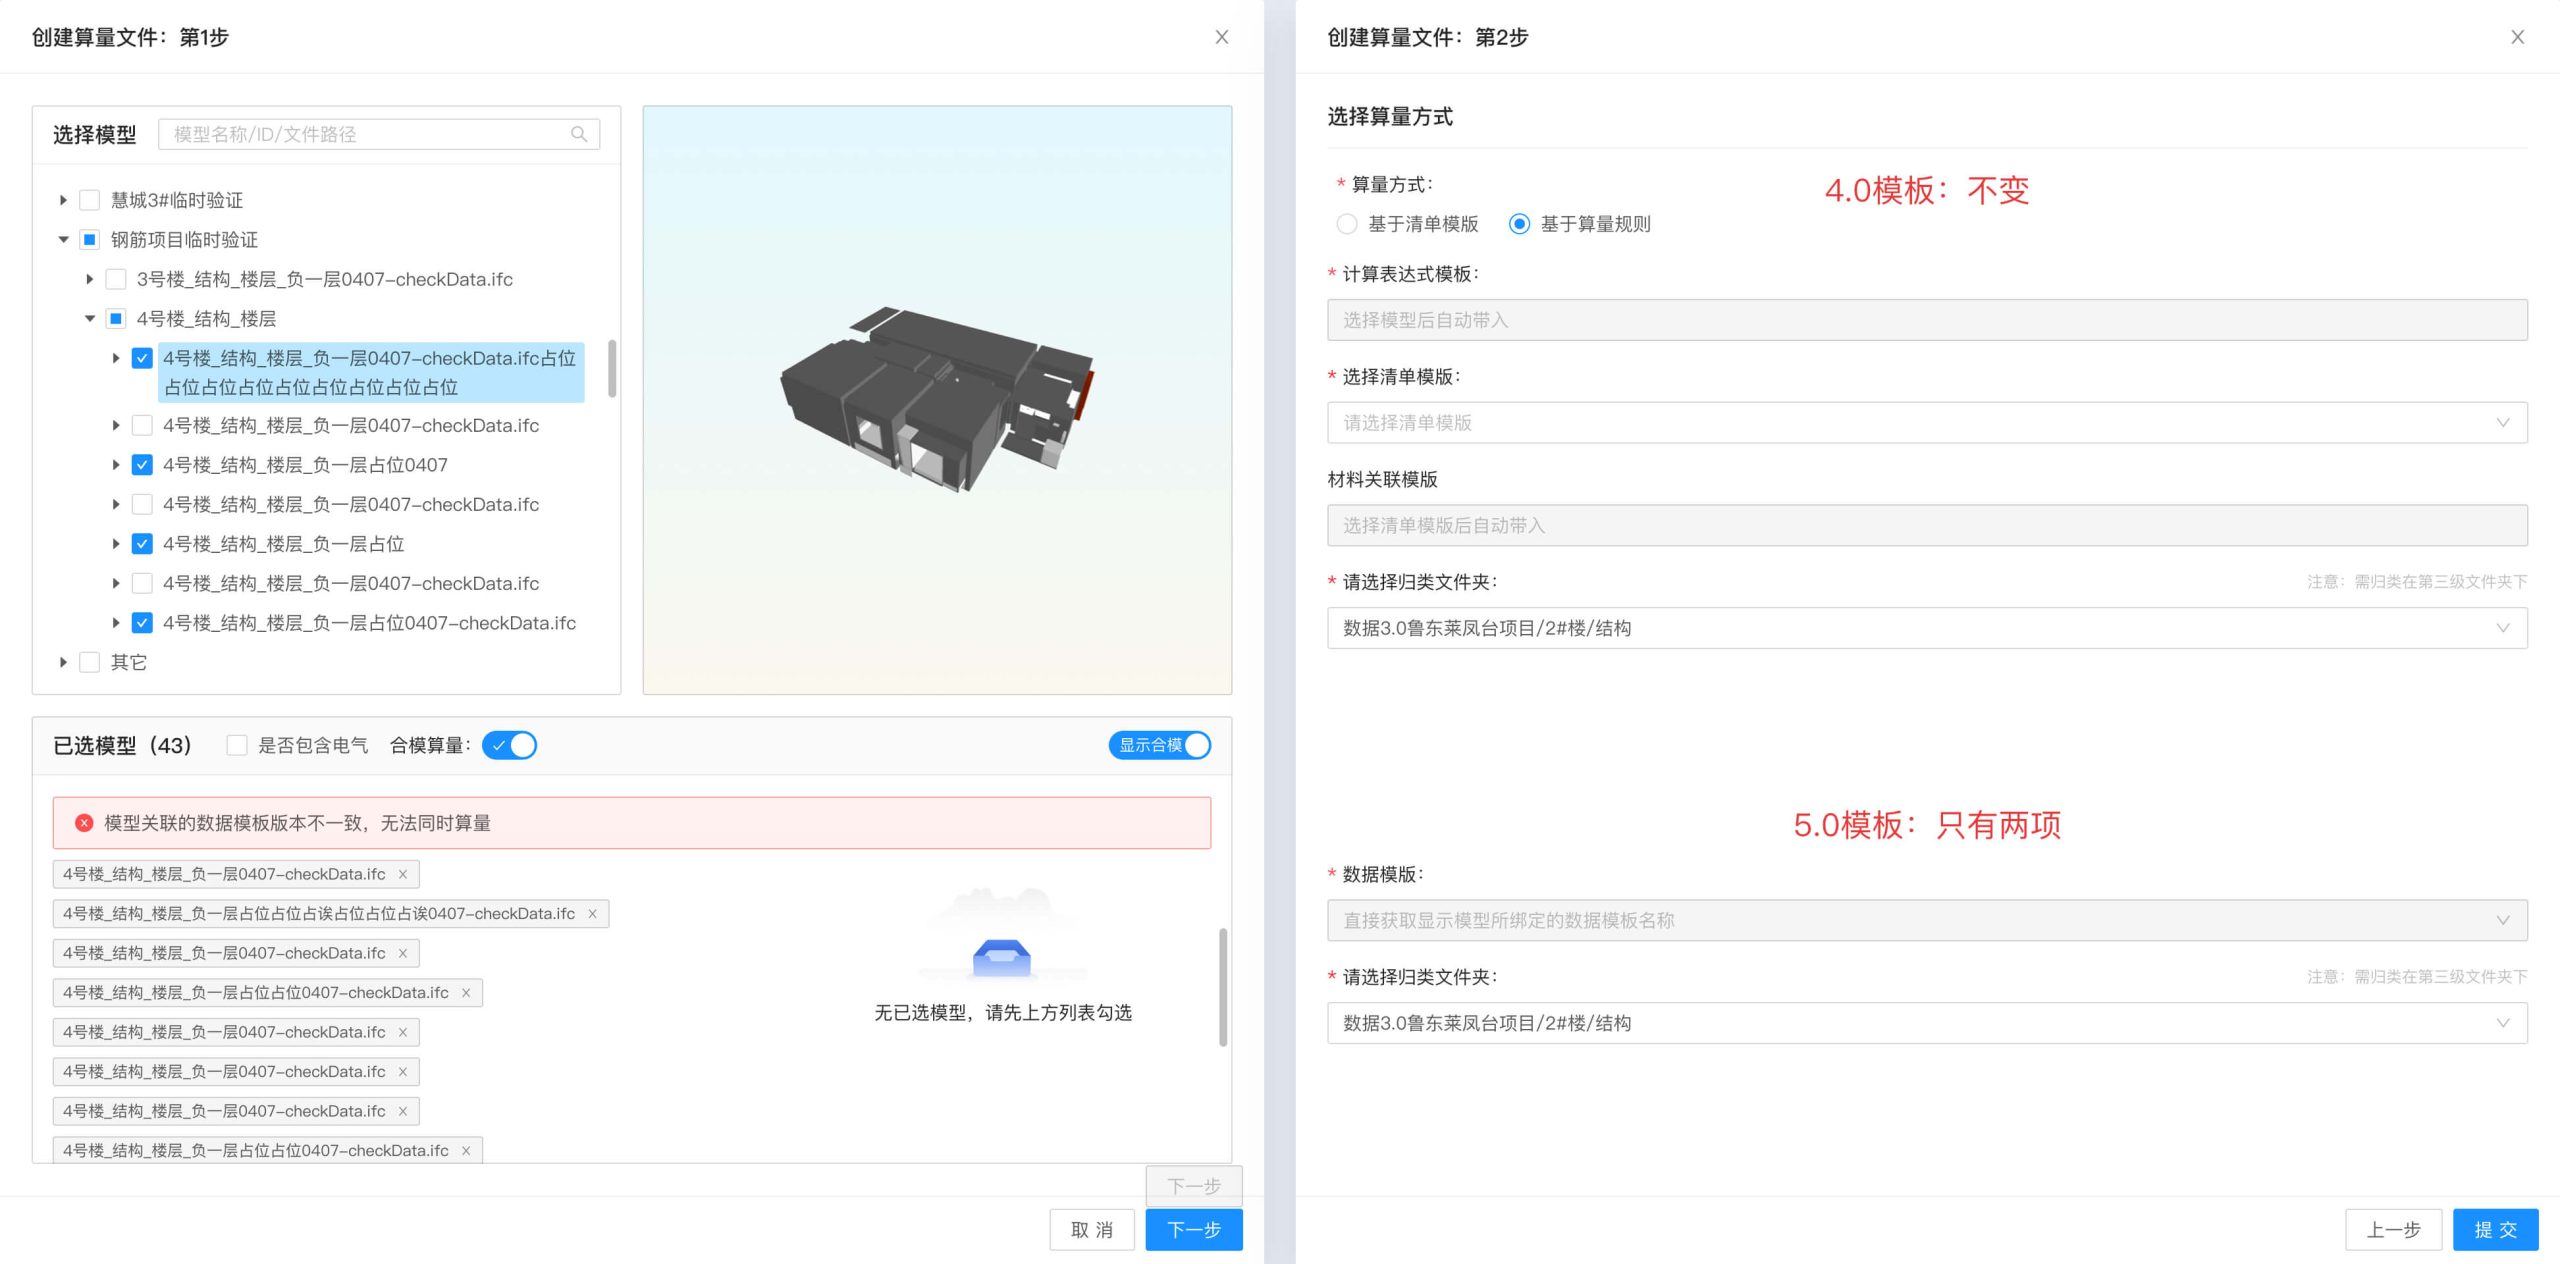Click the 提交 button
Image resolution: width=2560 pixels, height=1264 pixels.
2495,1230
